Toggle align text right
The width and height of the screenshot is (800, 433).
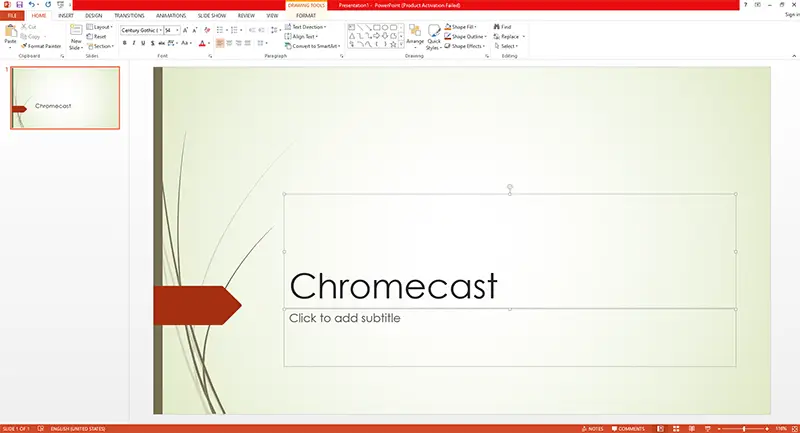click(238, 43)
